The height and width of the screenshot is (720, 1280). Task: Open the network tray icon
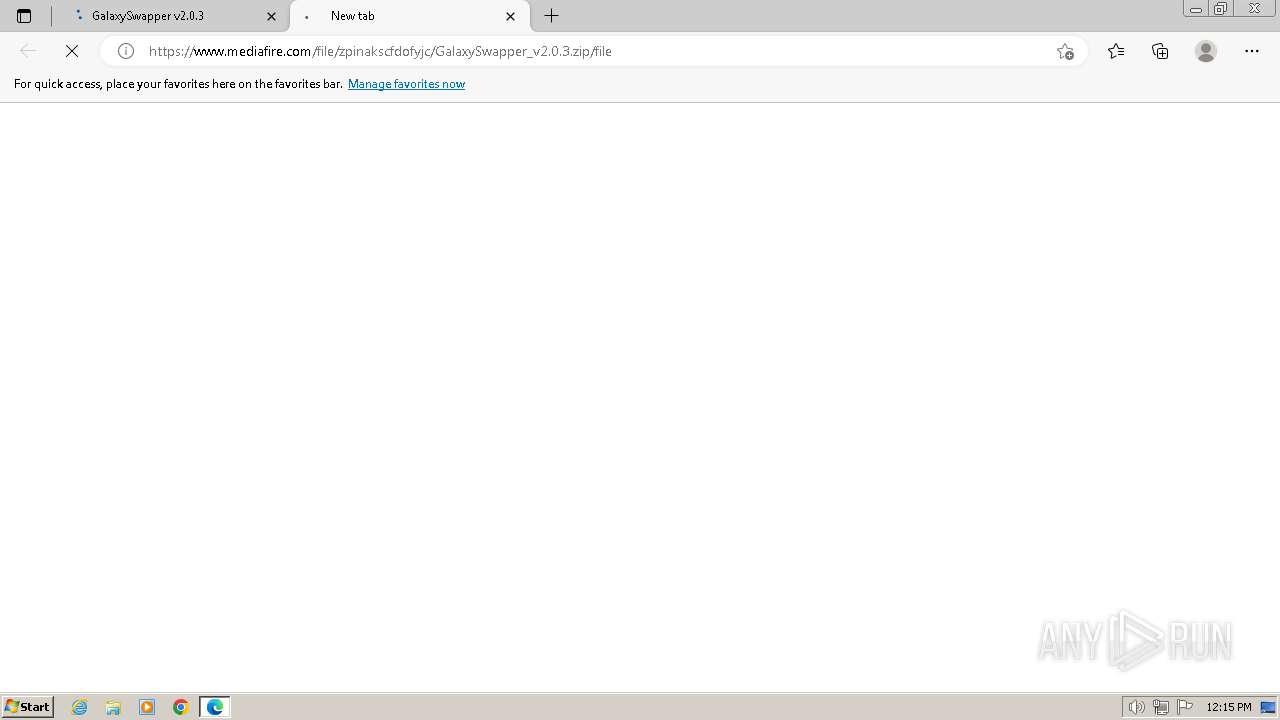(1161, 707)
